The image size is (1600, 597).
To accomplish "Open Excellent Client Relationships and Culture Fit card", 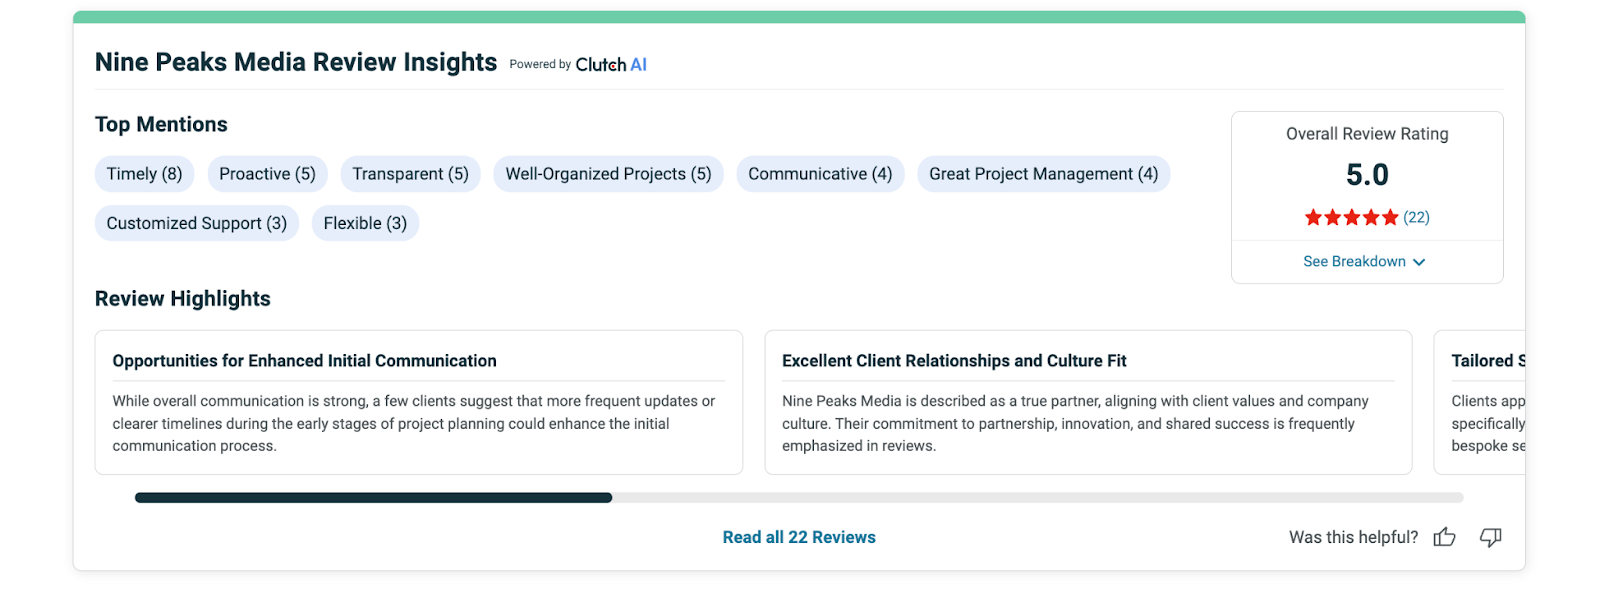I will click(1088, 402).
